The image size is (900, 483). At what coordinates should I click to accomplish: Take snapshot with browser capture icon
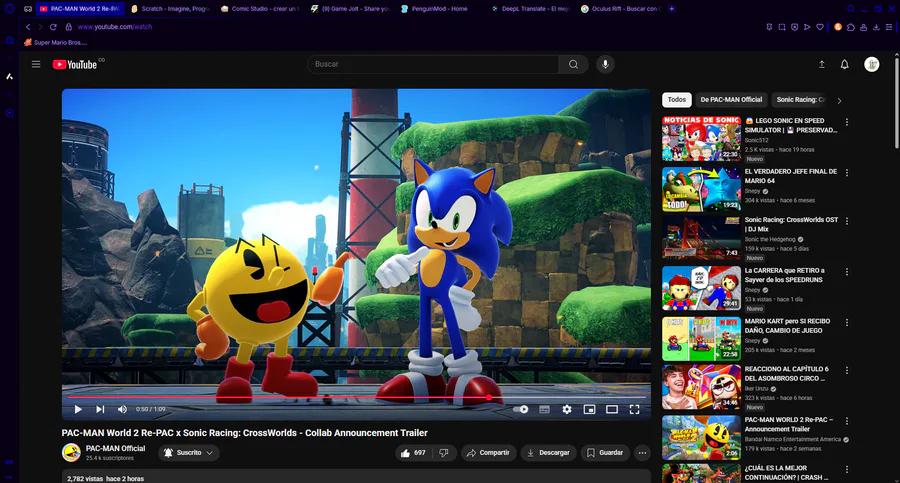[x=782, y=27]
